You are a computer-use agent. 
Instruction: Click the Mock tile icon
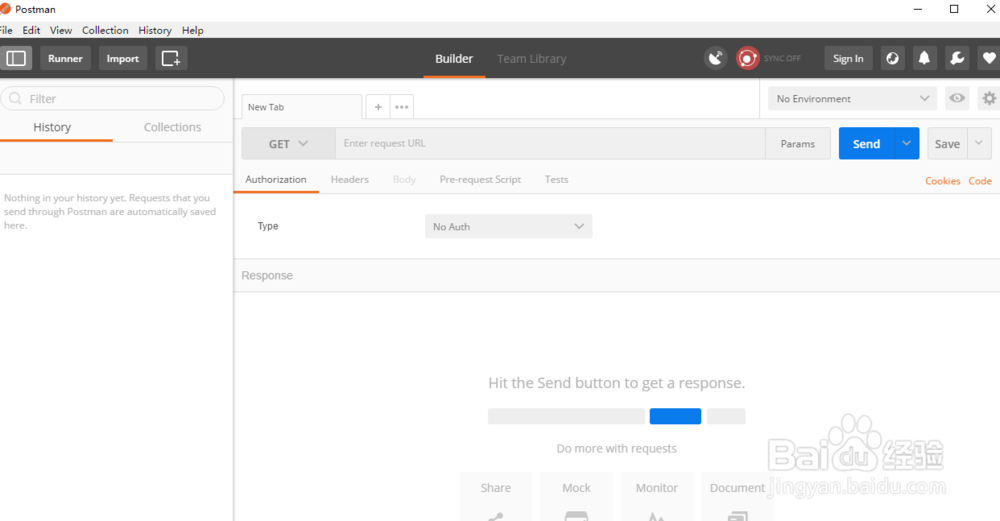577,516
